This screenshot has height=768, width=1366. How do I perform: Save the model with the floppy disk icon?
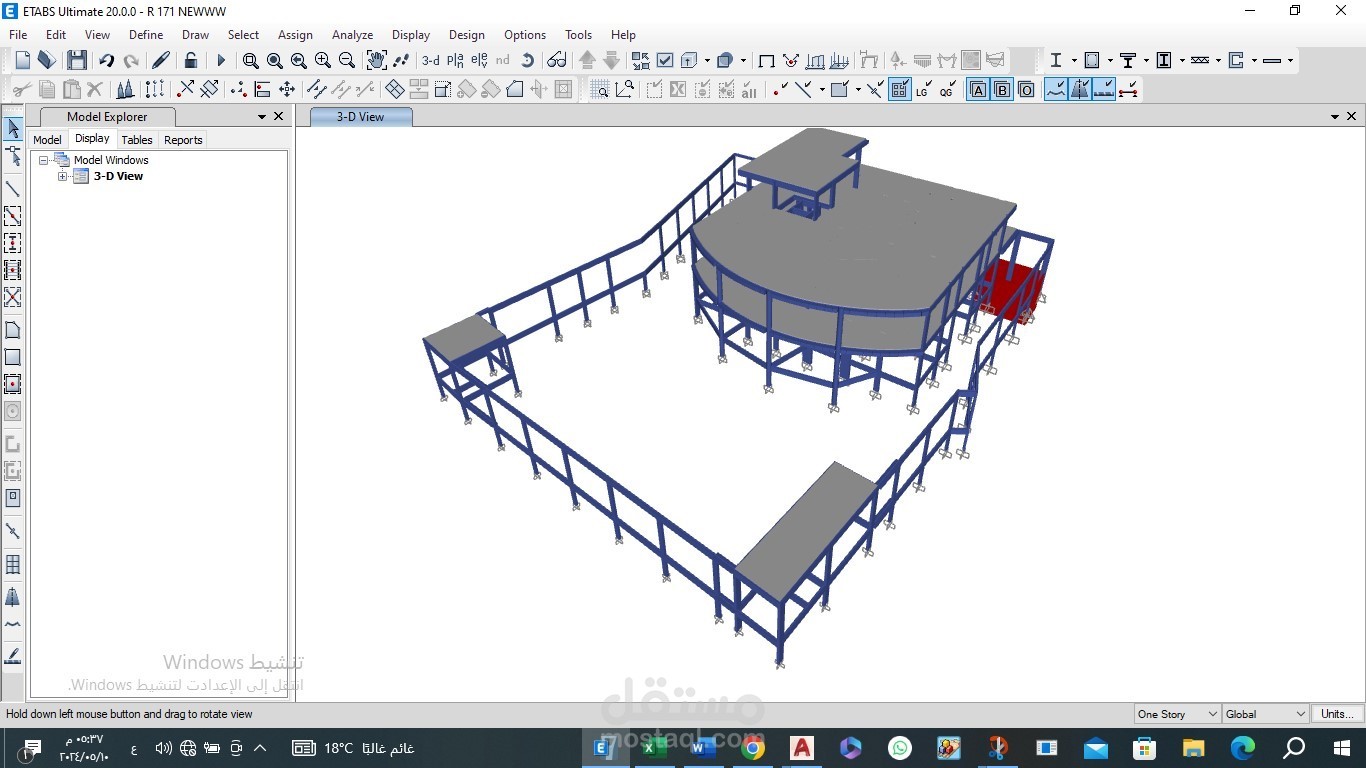[x=77, y=61]
